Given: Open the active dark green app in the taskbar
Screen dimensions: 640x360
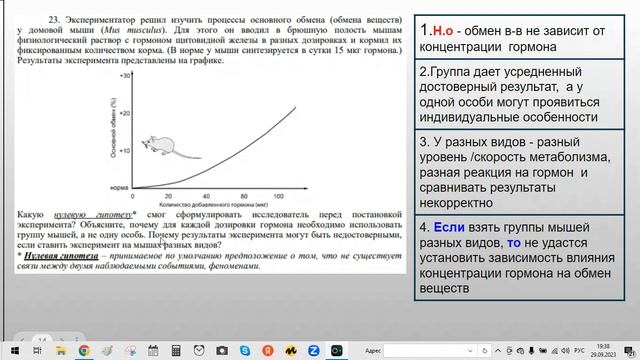Looking at the screenshot, I should coord(337,351).
